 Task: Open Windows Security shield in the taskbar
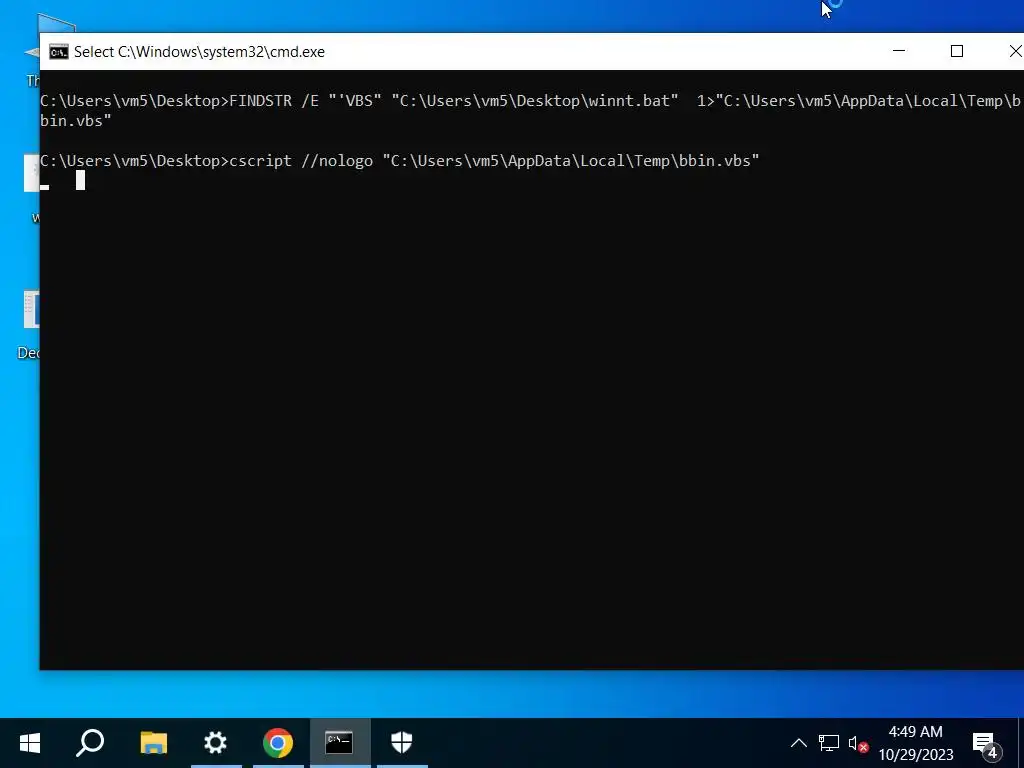point(402,743)
